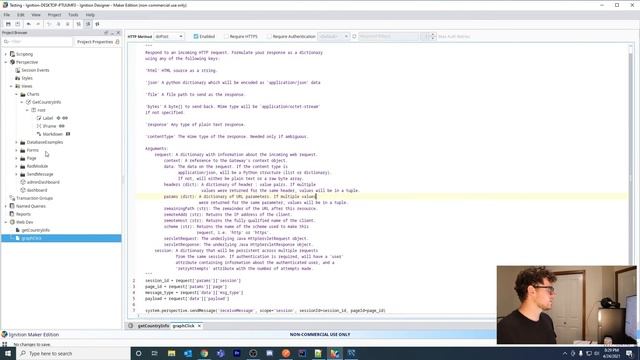
Task: Open the authentication default dropdown
Action: tap(333, 36)
